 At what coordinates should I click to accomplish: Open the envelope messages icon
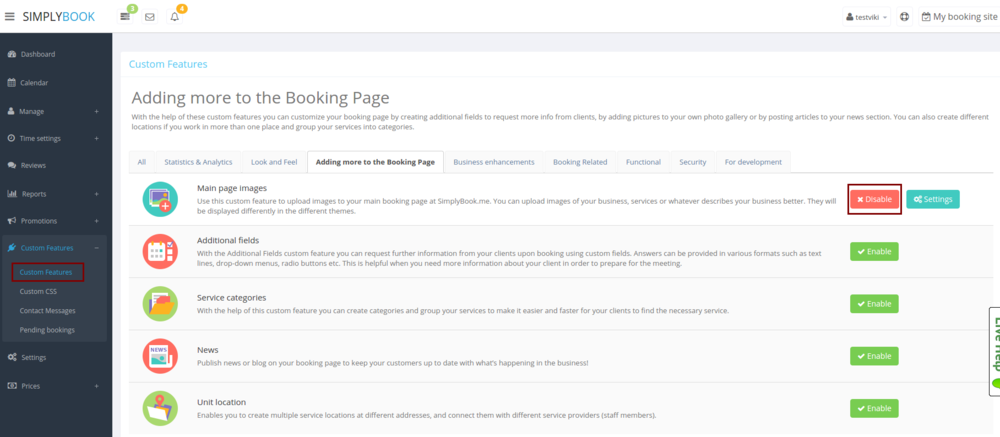(x=150, y=17)
